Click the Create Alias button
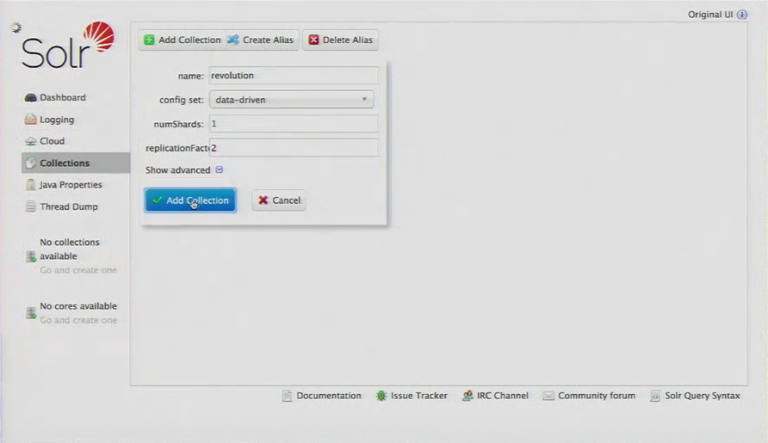 coord(260,40)
